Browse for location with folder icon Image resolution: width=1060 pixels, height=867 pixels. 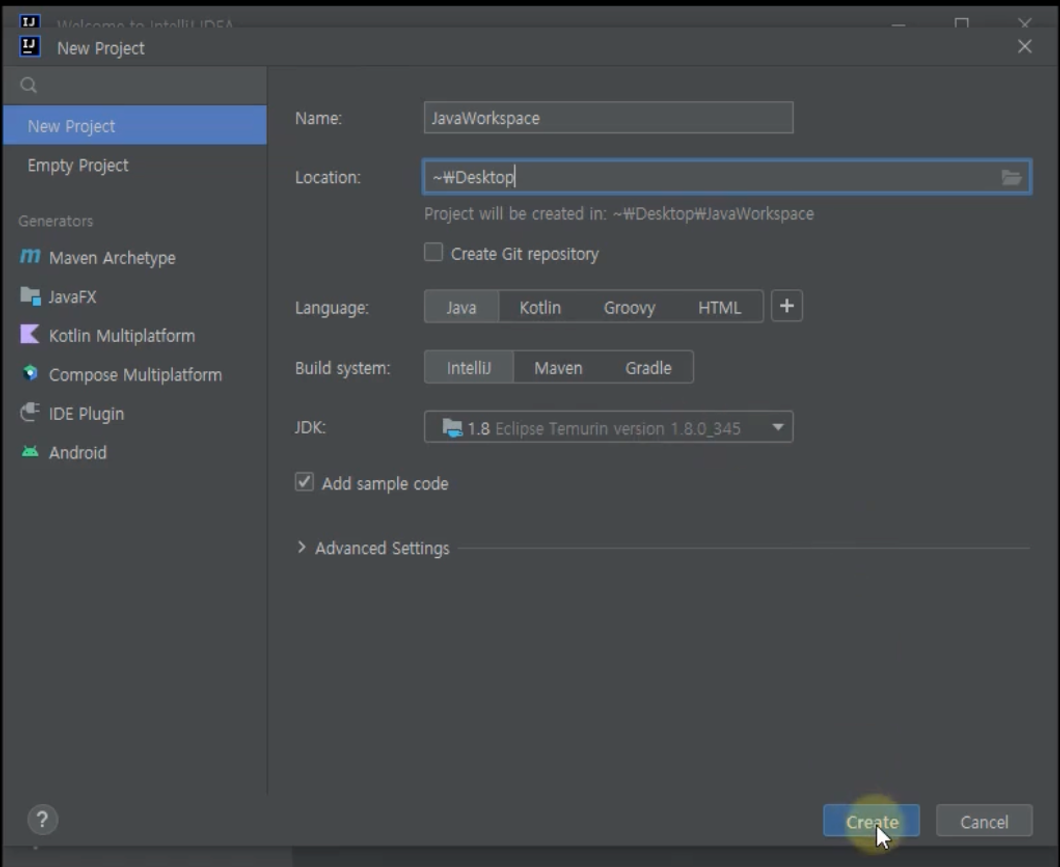[x=1011, y=177]
